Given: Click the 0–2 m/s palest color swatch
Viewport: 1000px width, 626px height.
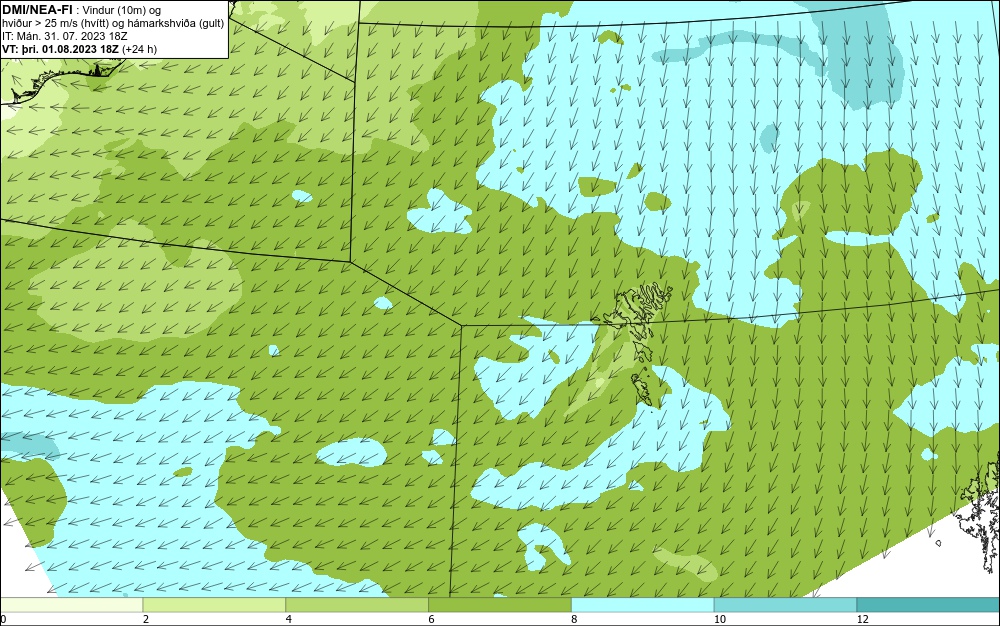Looking at the screenshot, I should coord(71,605).
